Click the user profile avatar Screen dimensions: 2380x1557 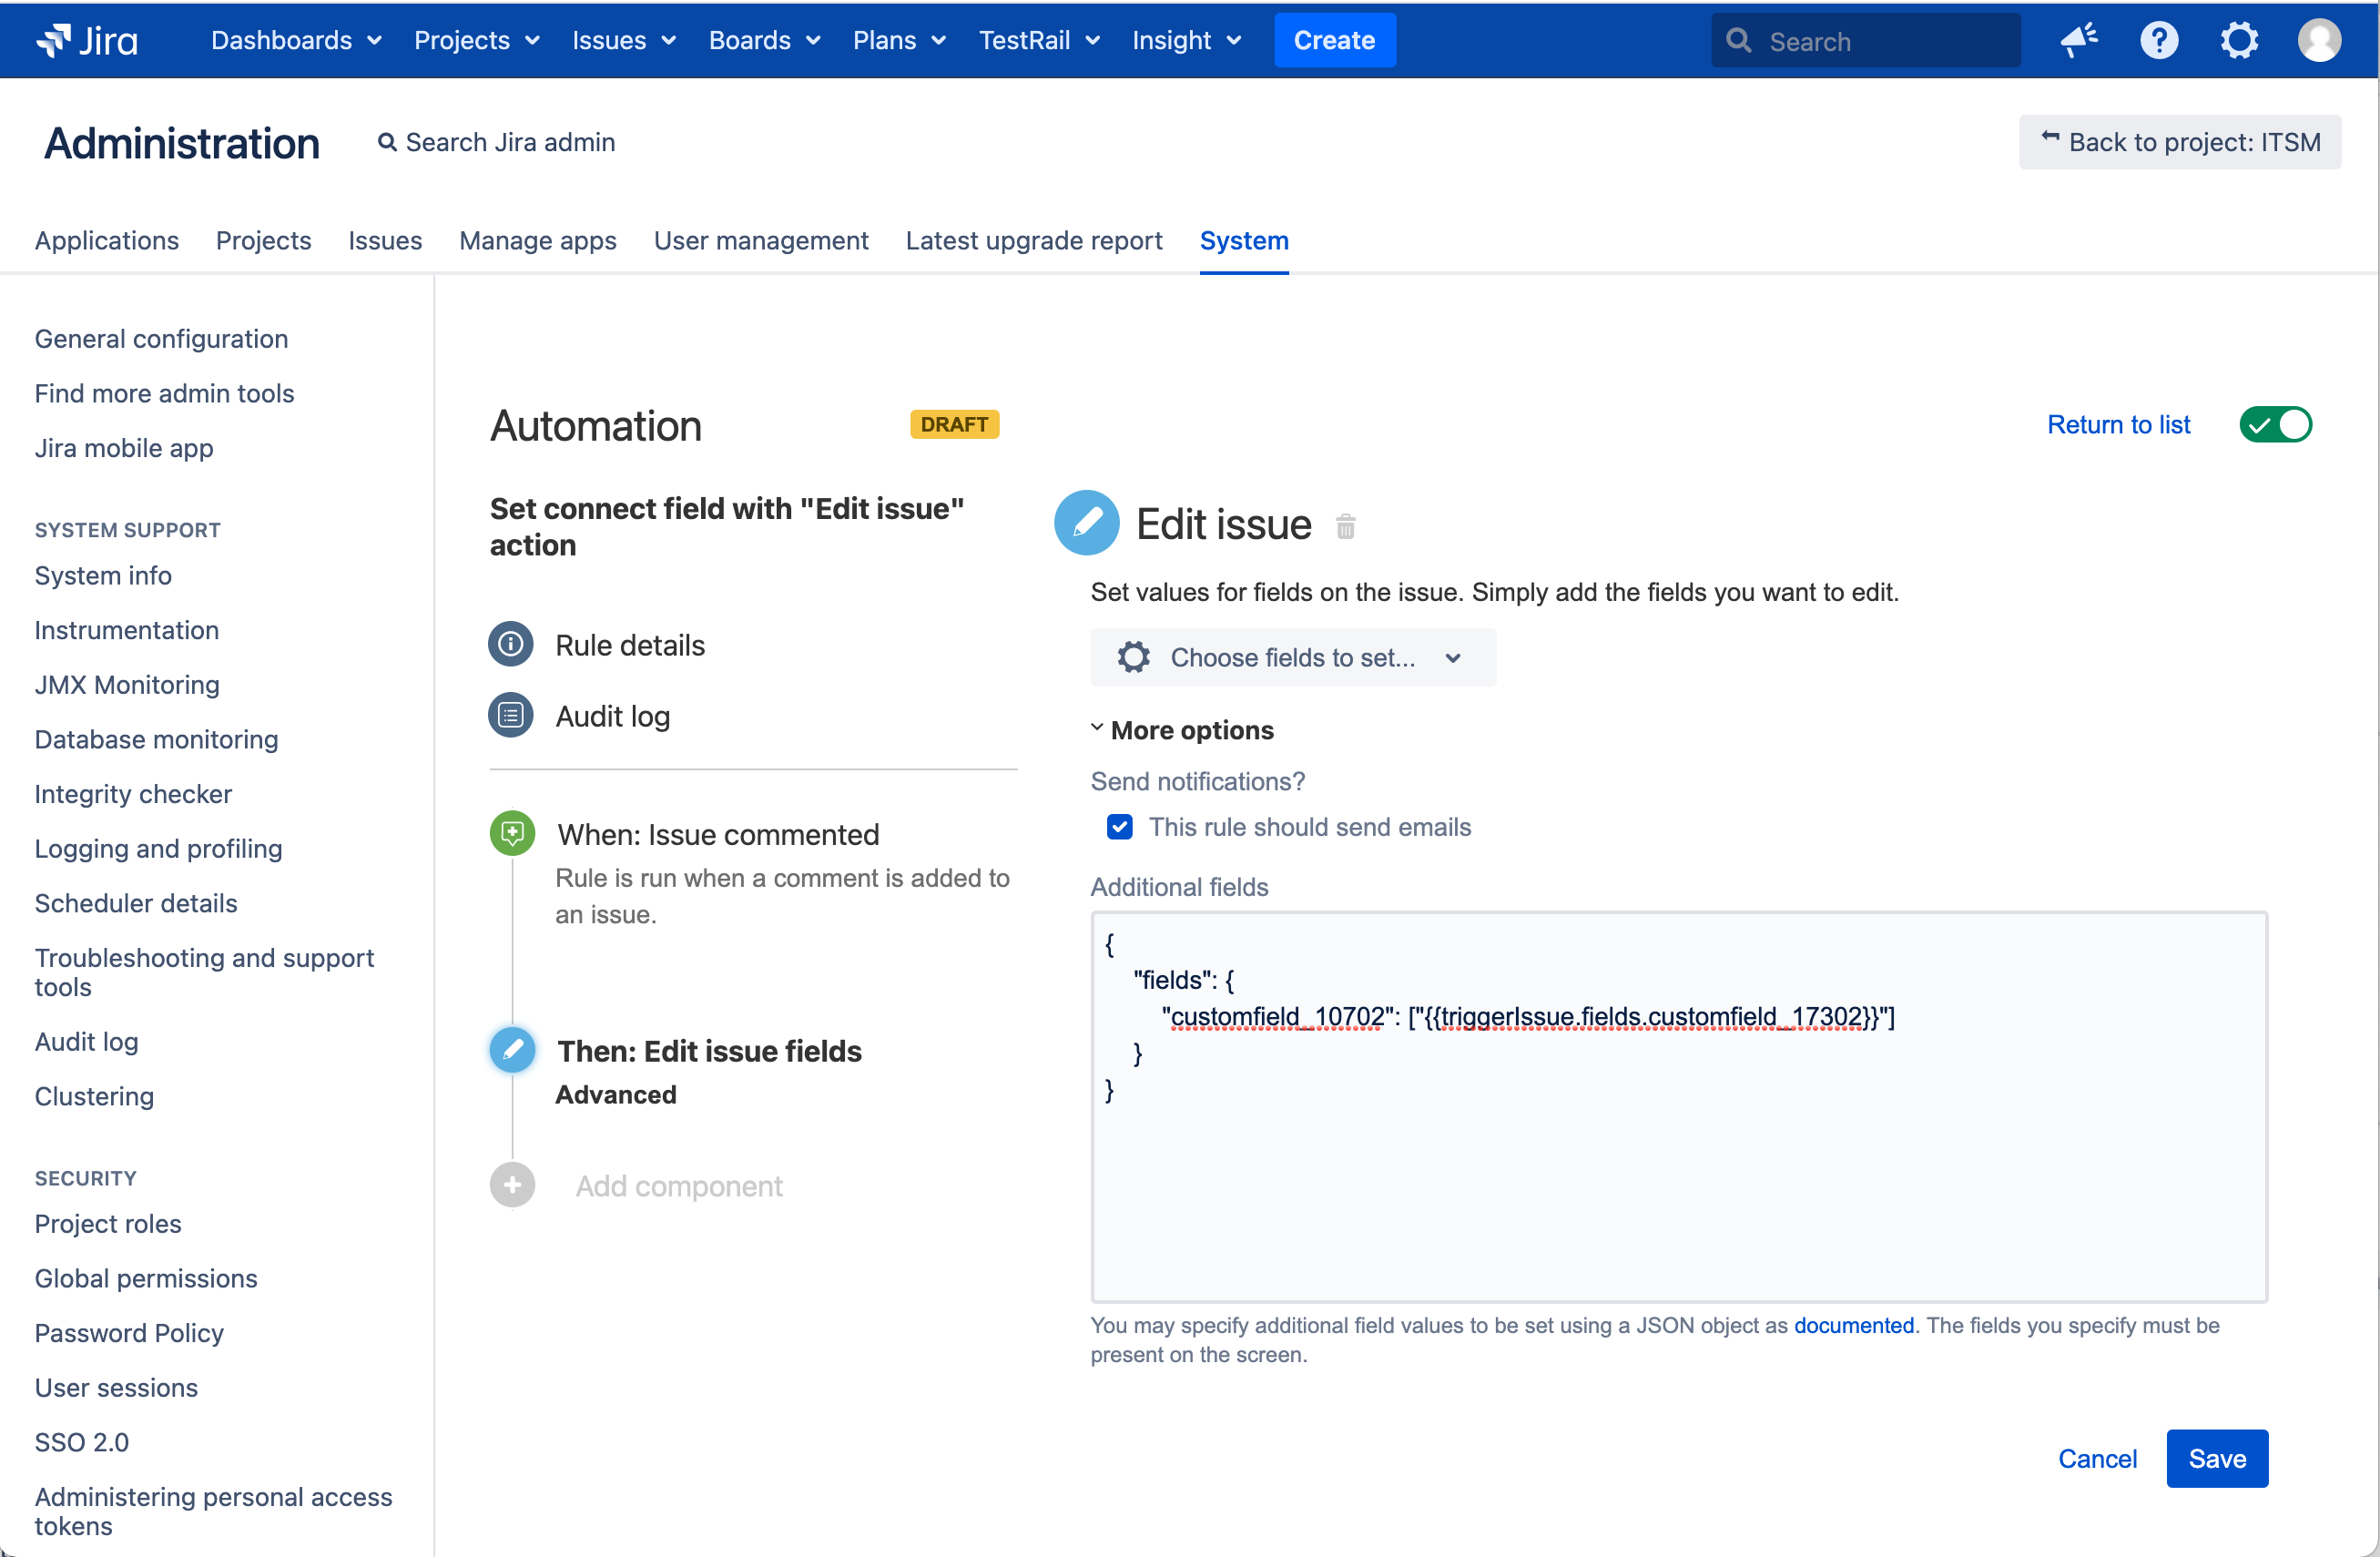[x=2318, y=41]
